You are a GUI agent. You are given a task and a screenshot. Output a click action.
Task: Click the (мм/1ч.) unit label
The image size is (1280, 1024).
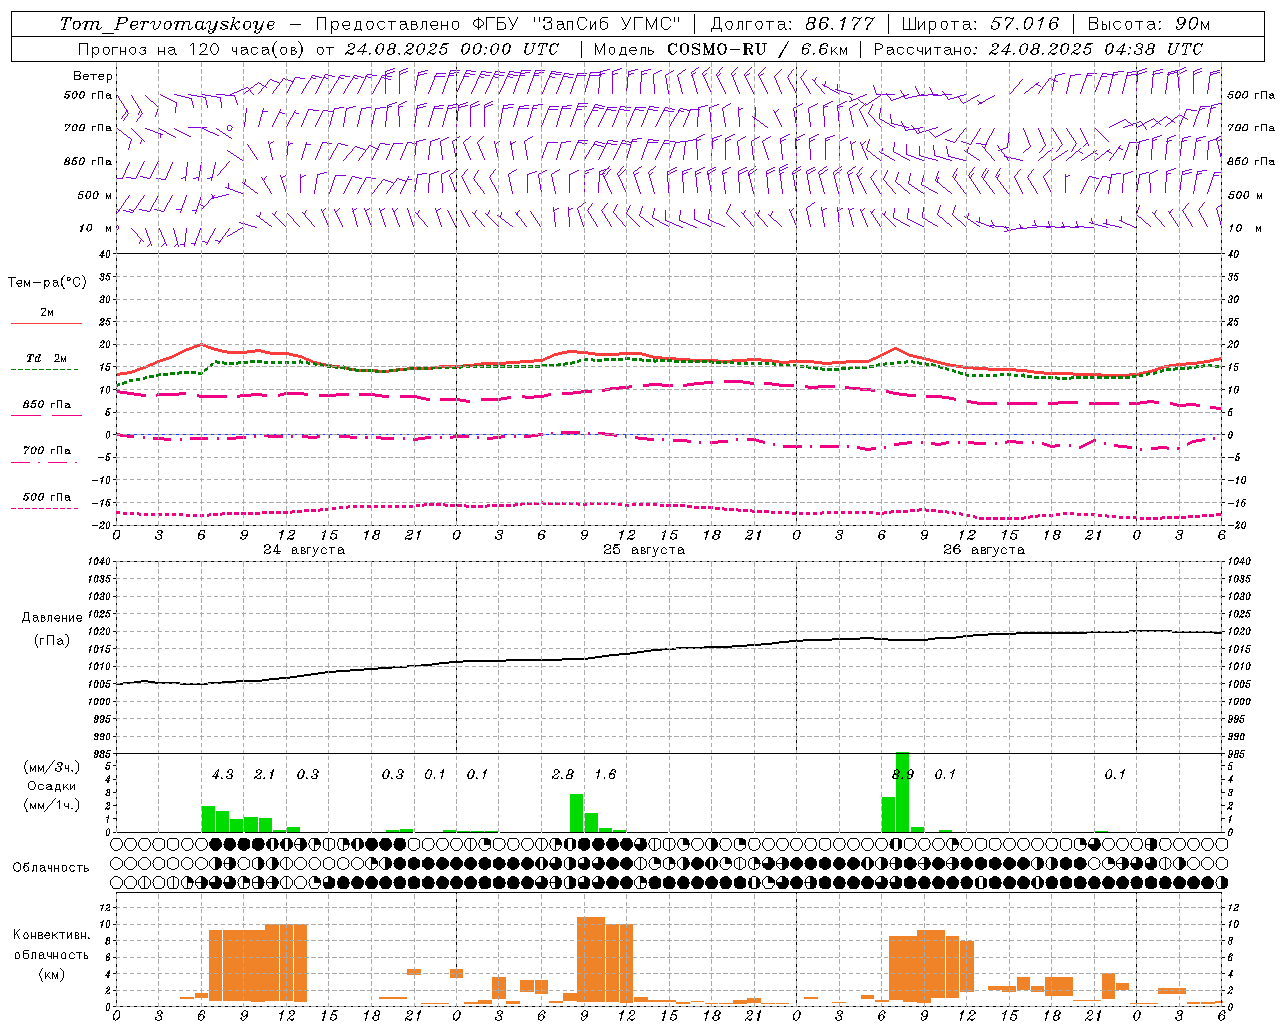[x=52, y=805]
